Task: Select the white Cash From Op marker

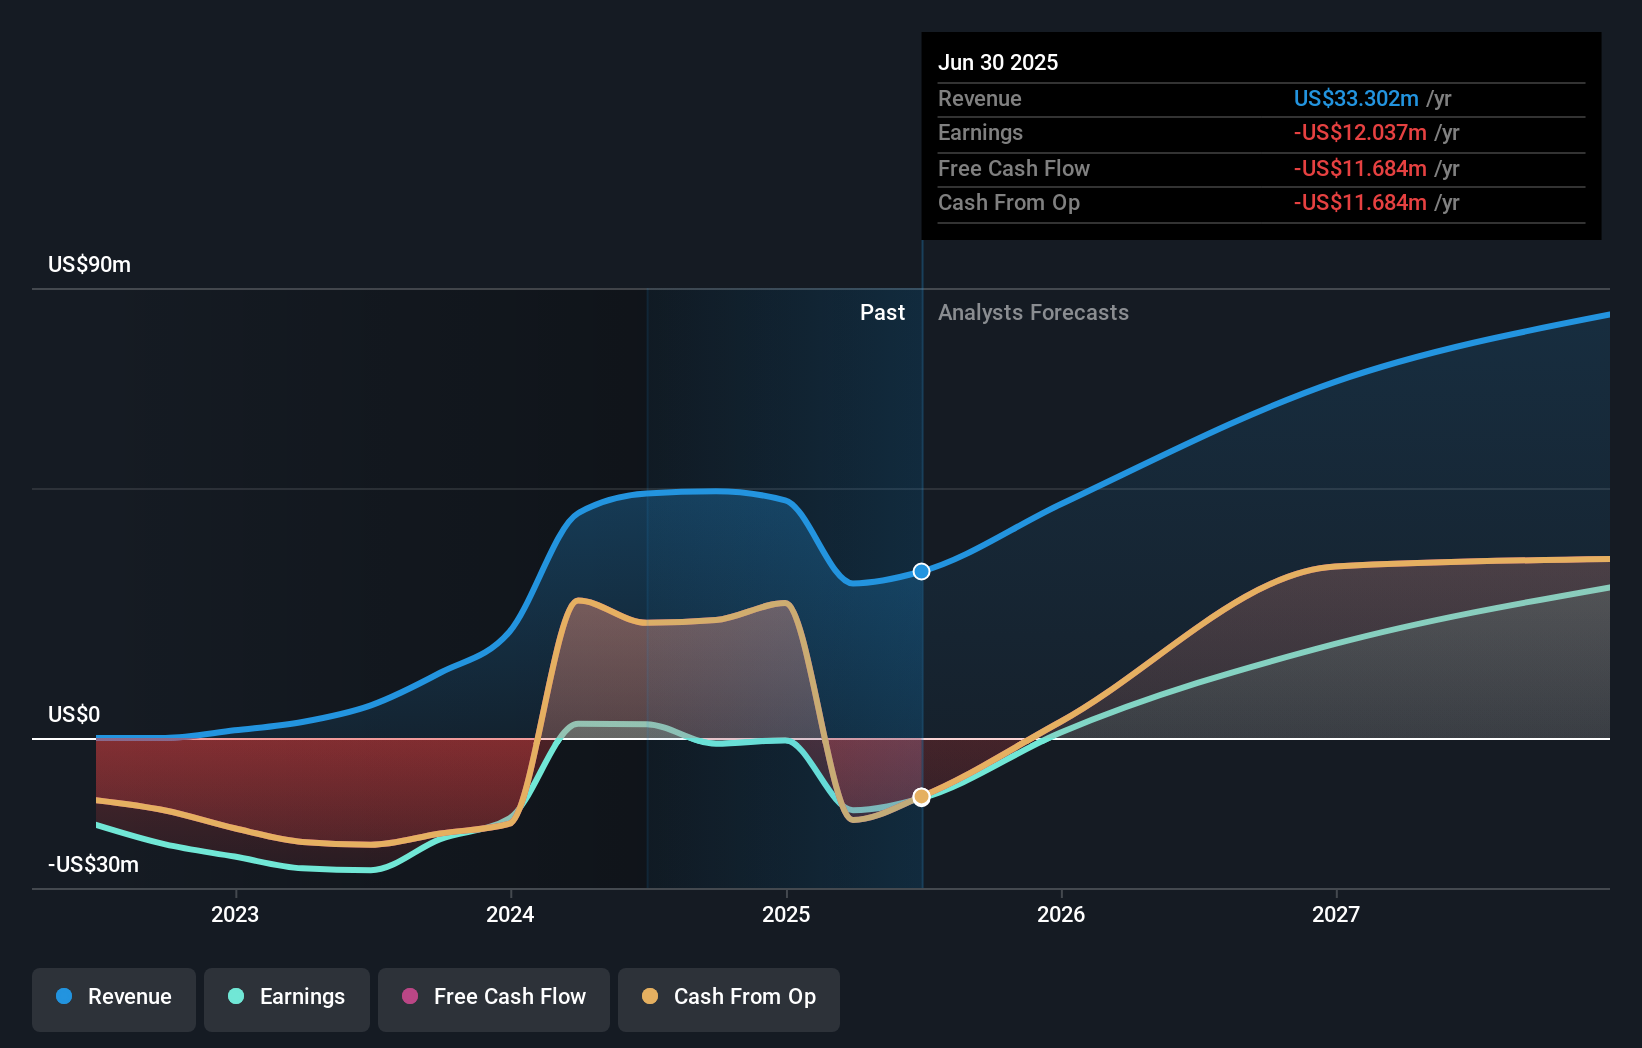Action: click(921, 797)
